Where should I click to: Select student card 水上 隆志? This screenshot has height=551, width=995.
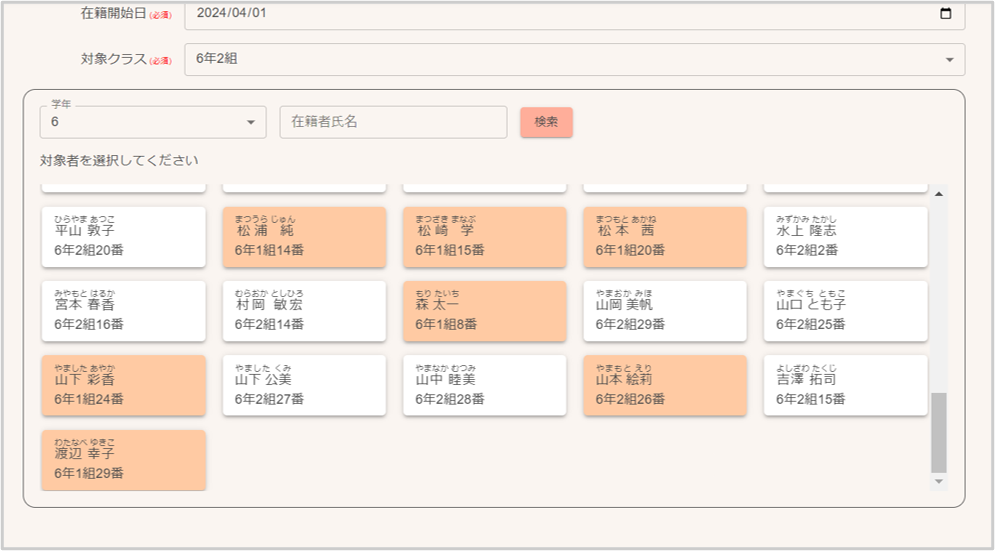[x=845, y=237]
